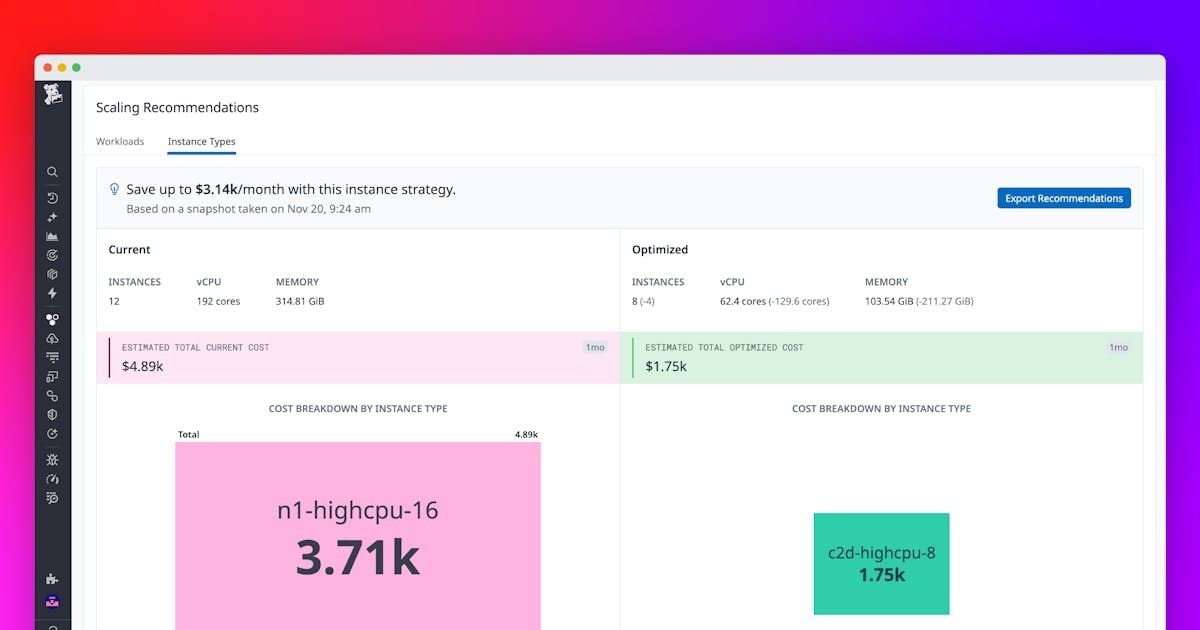
Task: Open the stacked lines logs icon
Action: point(52,357)
